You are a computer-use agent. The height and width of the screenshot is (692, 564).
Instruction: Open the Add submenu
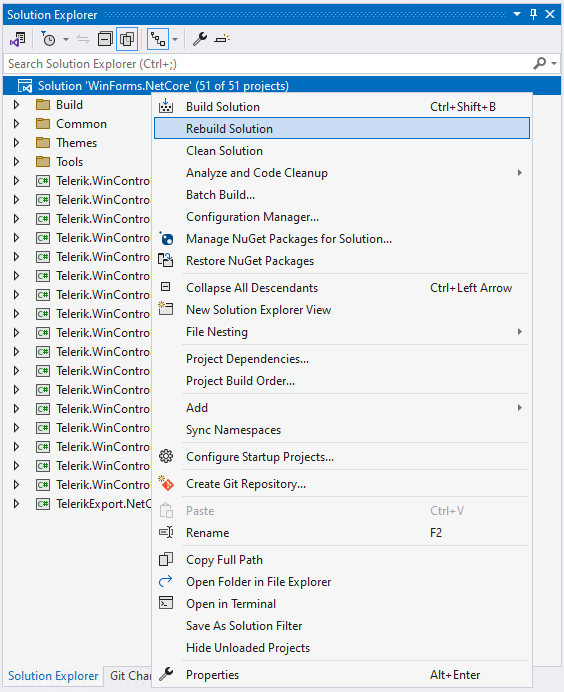click(342, 408)
